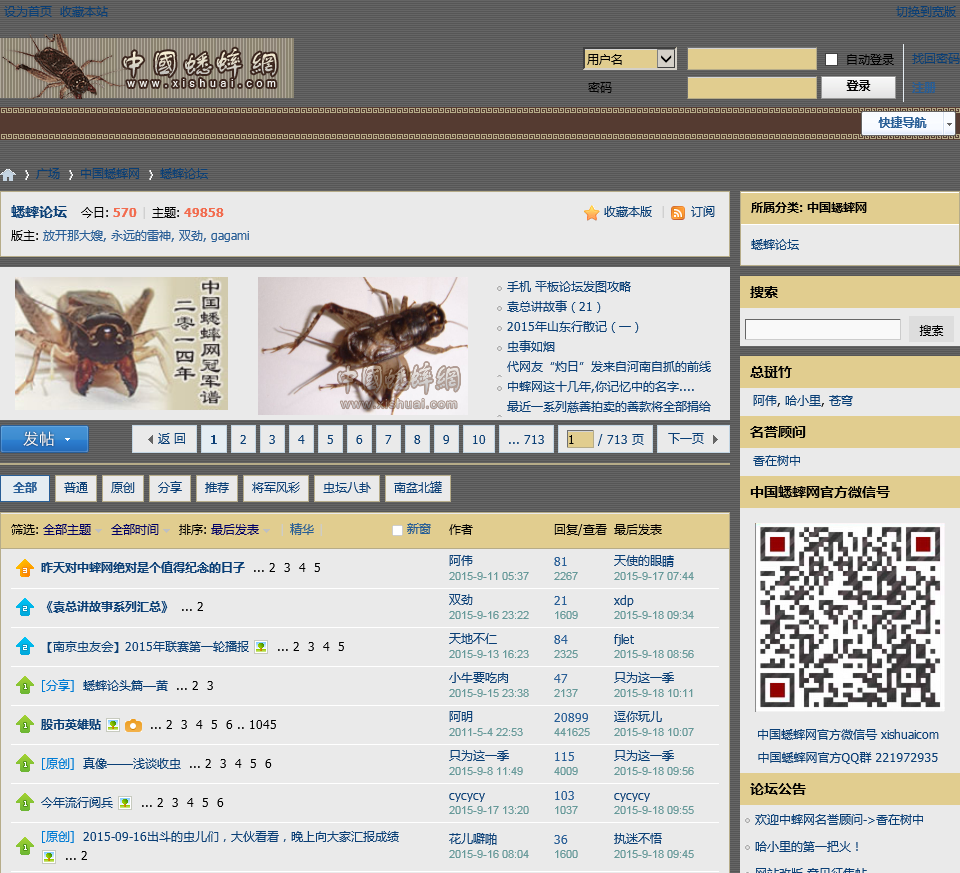Open the 发帖 dropdown button
Screen dimensions: 960x873
pyautogui.click(x=45, y=439)
